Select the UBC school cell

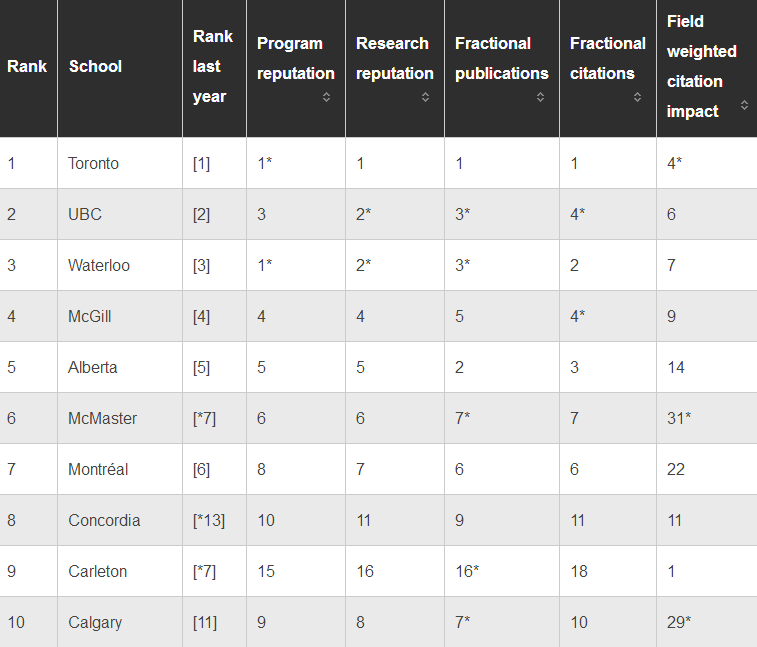coord(120,214)
